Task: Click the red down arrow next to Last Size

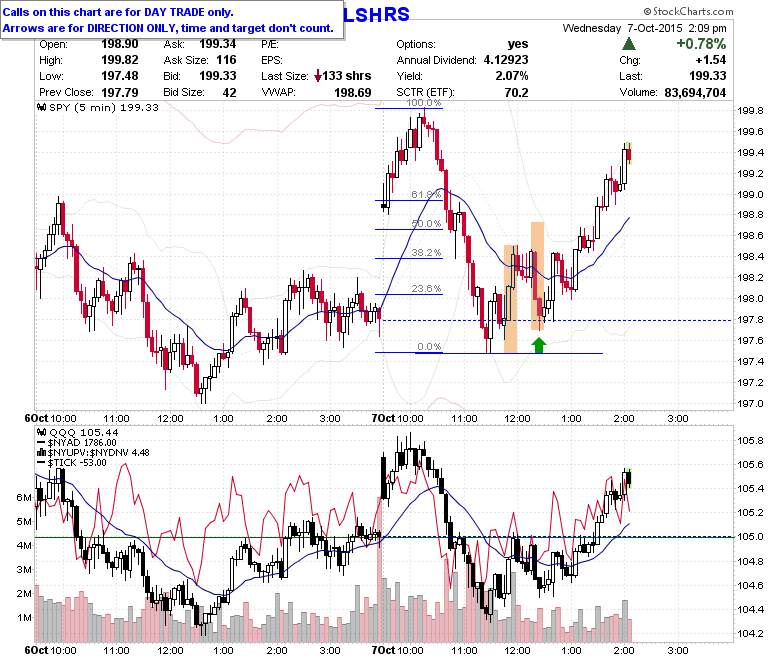Action: tap(317, 76)
